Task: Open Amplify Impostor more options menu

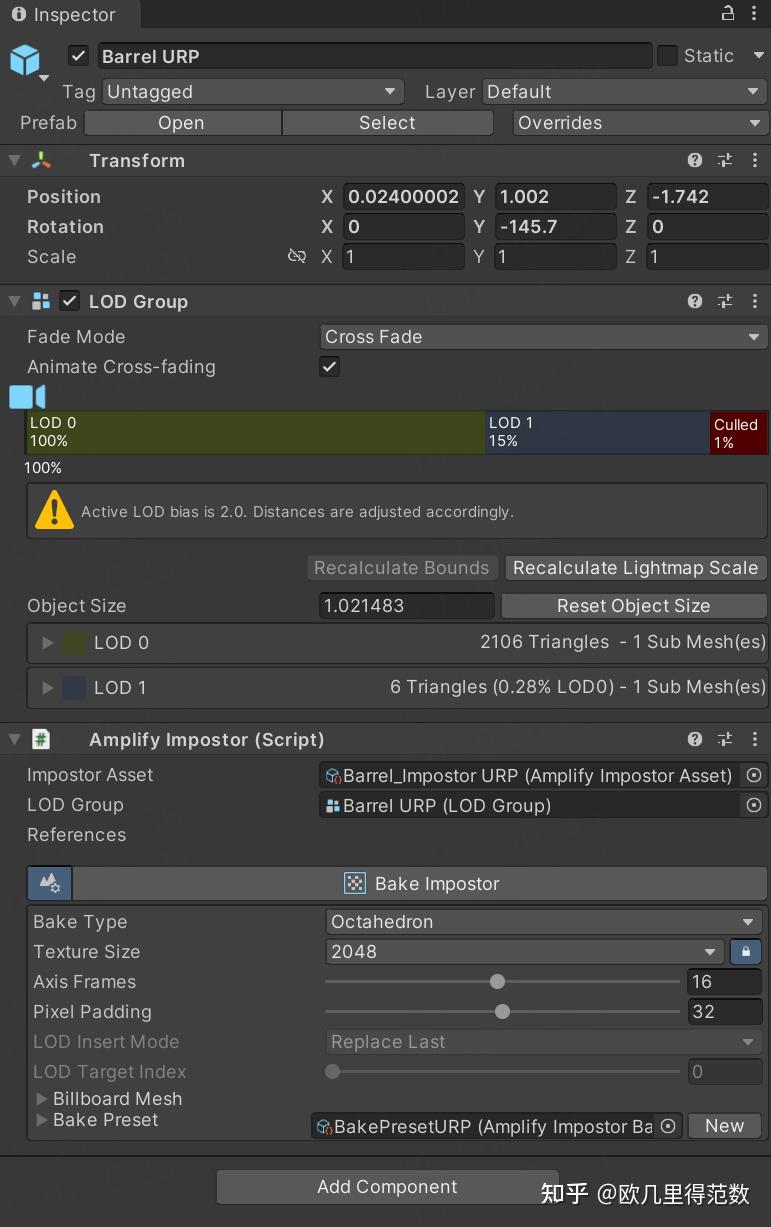Action: coord(754,739)
